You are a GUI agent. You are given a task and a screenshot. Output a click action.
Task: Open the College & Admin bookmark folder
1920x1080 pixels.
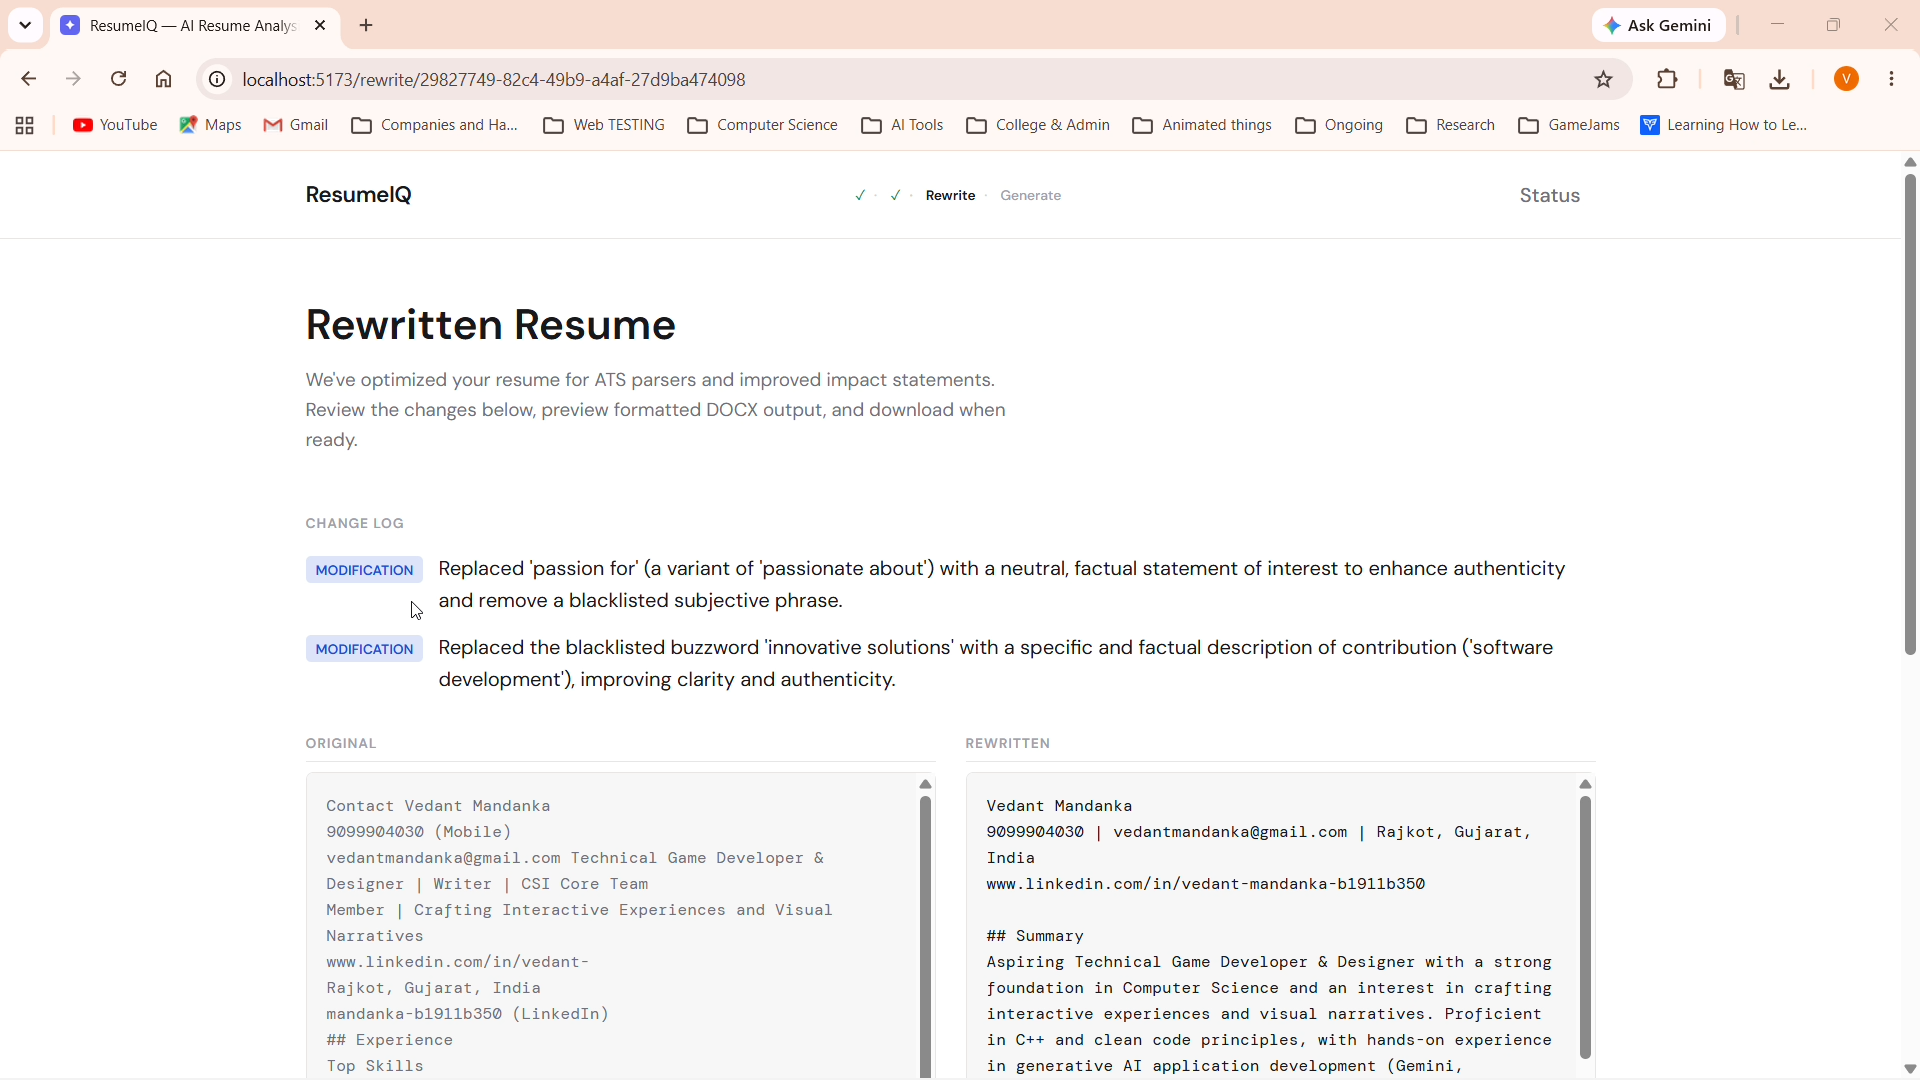pyautogui.click(x=1038, y=126)
